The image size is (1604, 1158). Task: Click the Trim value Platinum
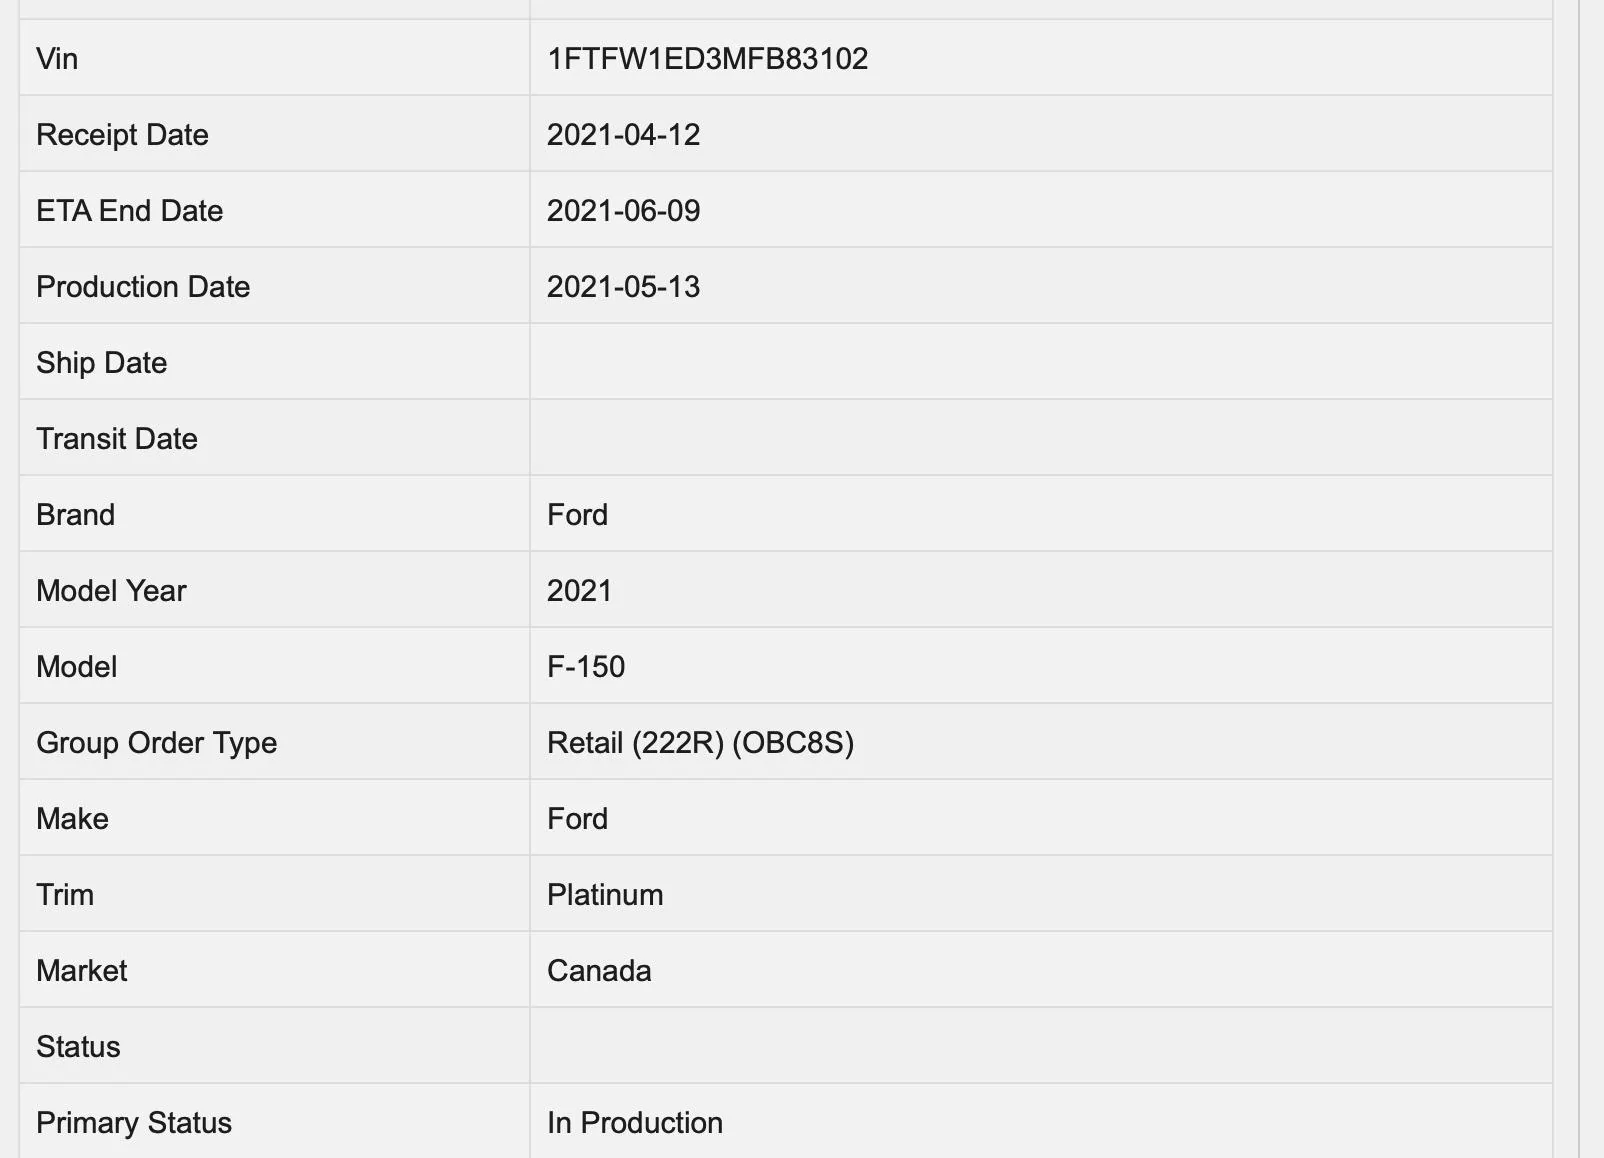(605, 895)
